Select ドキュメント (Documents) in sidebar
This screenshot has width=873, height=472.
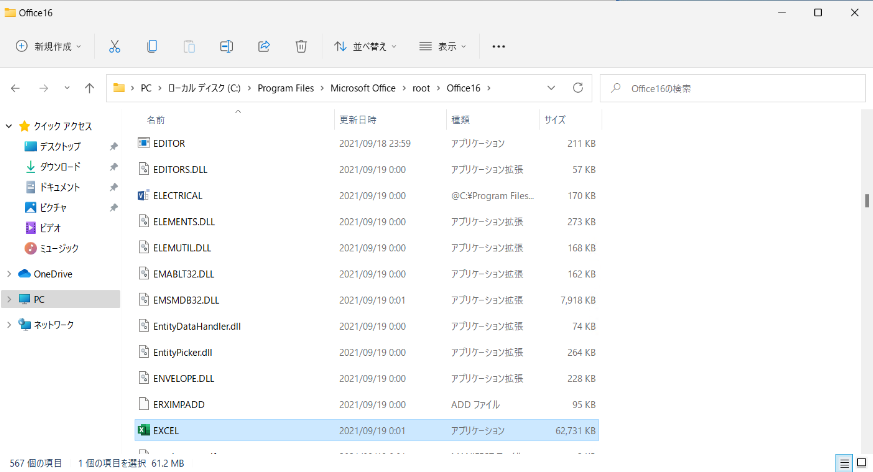pos(60,187)
